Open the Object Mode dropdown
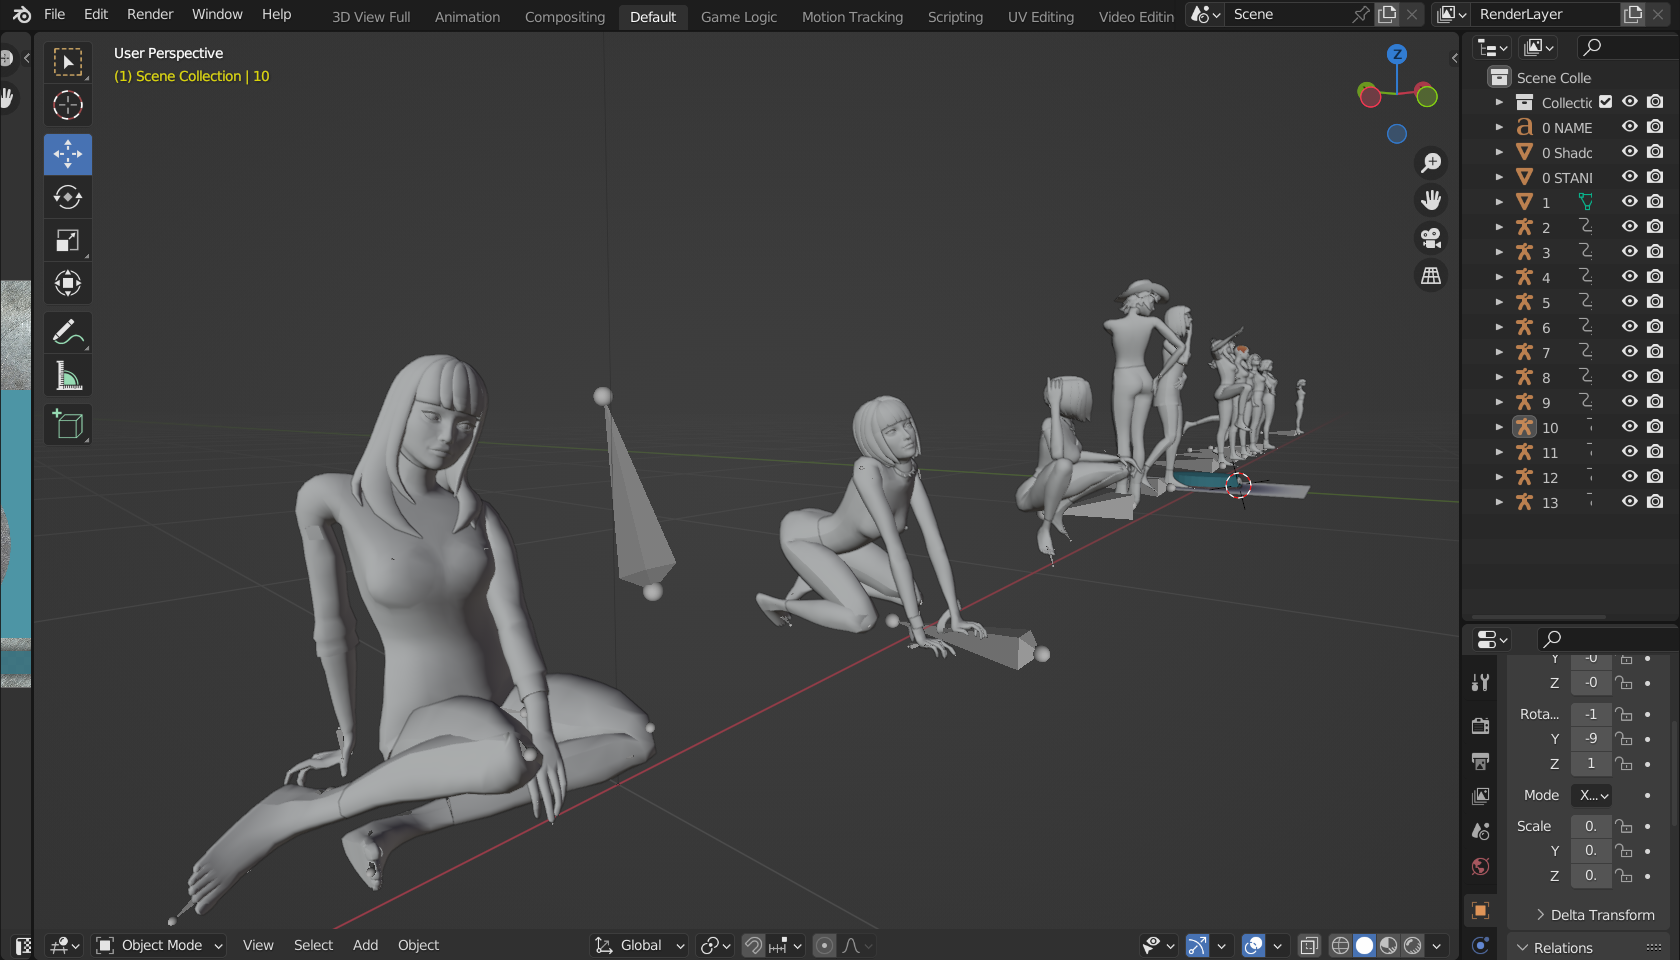1680x960 pixels. [160, 945]
